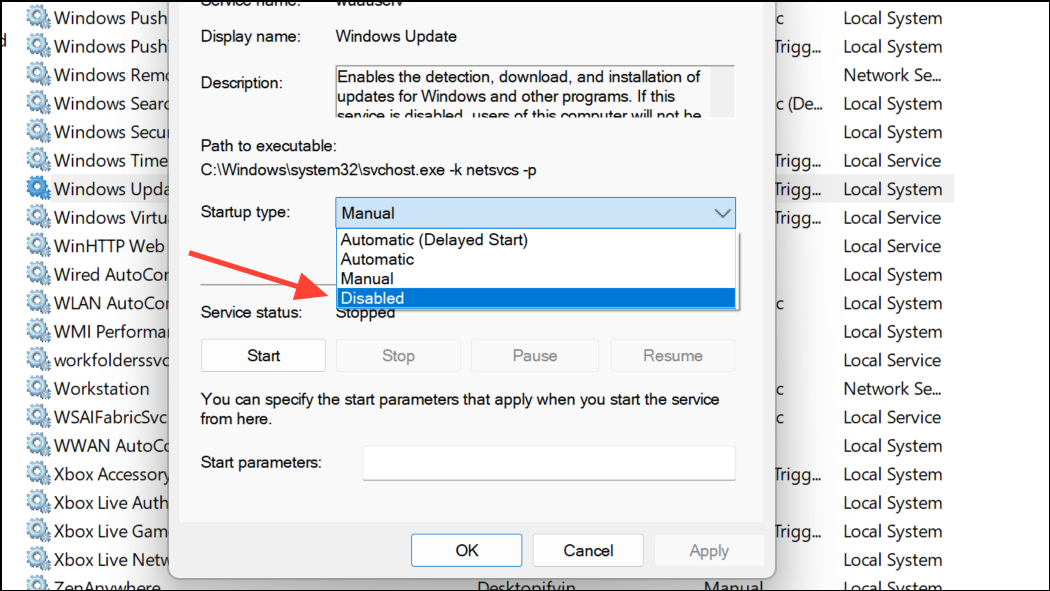1050x591 pixels.
Task: Click the gear icon beside Workstation service
Action: click(x=38, y=388)
